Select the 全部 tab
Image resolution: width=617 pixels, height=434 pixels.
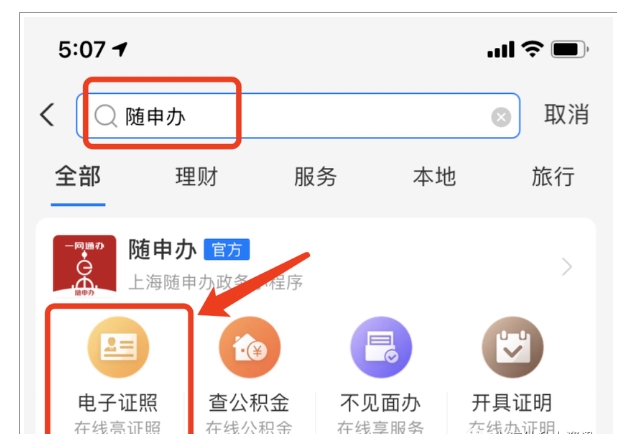coord(78,176)
